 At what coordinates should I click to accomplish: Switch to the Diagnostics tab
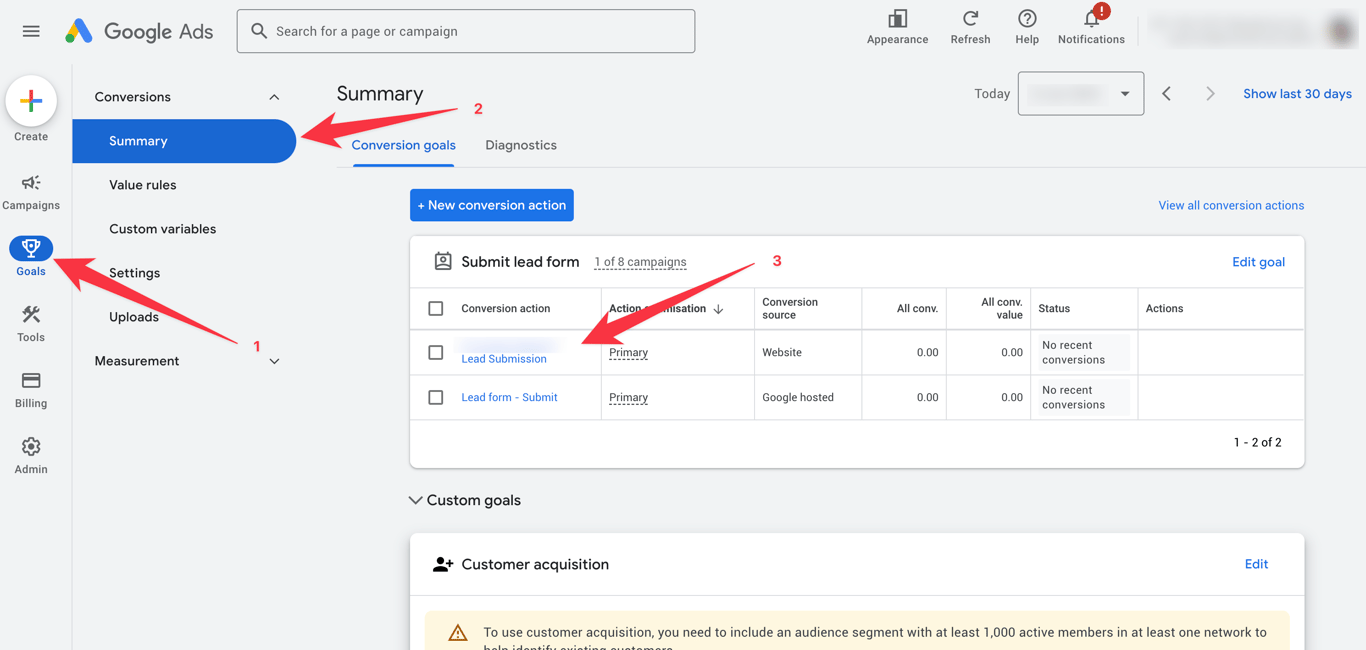[521, 145]
